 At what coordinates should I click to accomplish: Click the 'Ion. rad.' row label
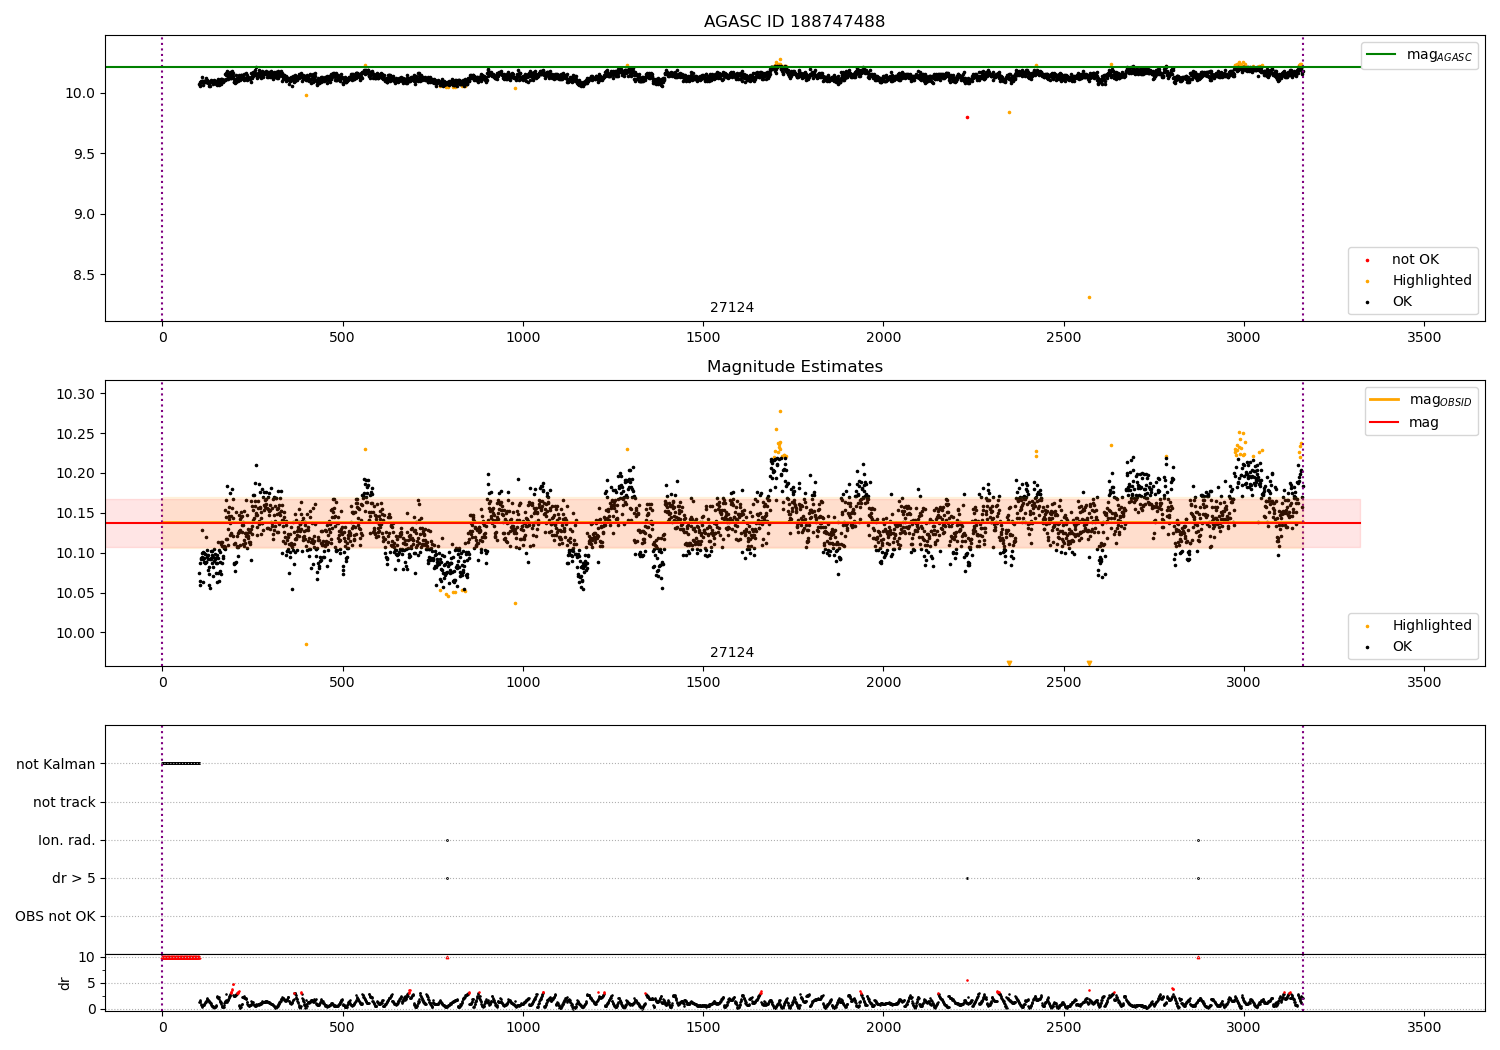pos(67,841)
